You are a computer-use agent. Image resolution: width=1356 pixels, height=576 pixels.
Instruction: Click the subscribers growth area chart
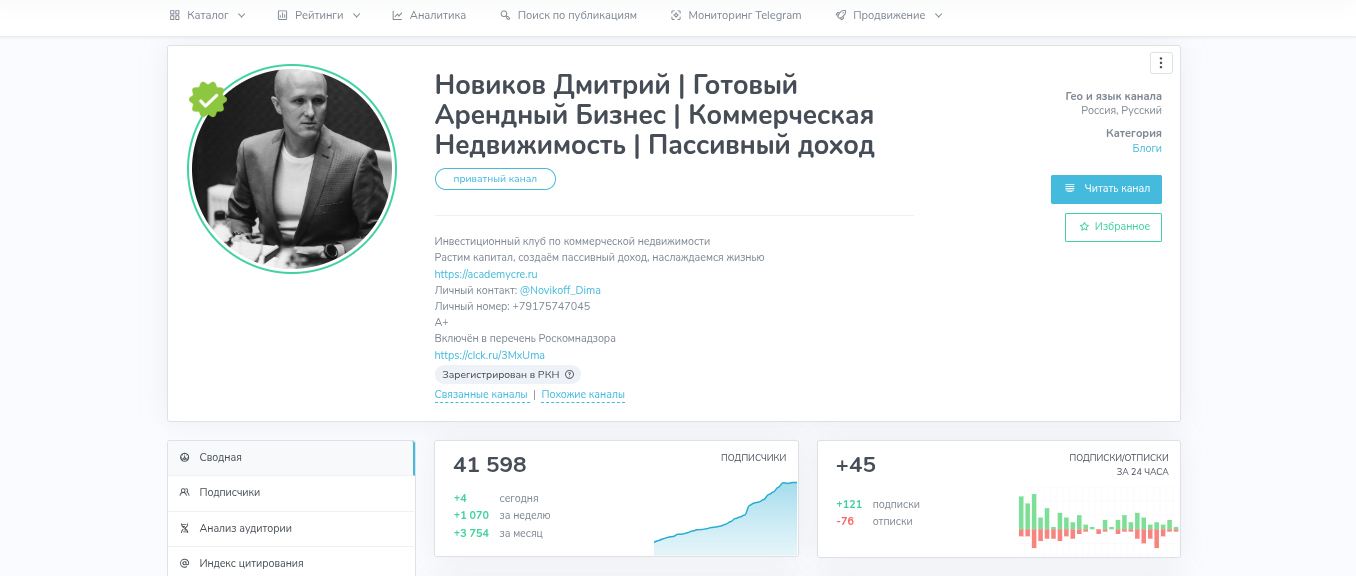(725, 518)
